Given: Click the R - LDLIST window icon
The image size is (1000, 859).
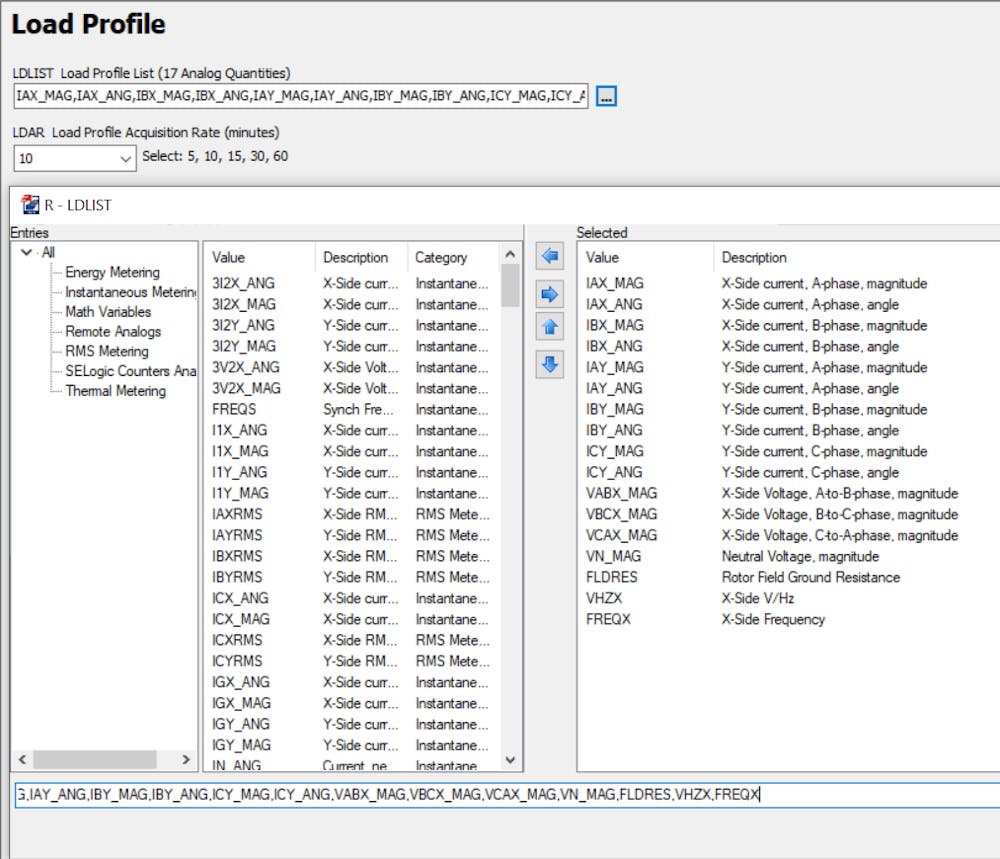Looking at the screenshot, I should coord(30,205).
